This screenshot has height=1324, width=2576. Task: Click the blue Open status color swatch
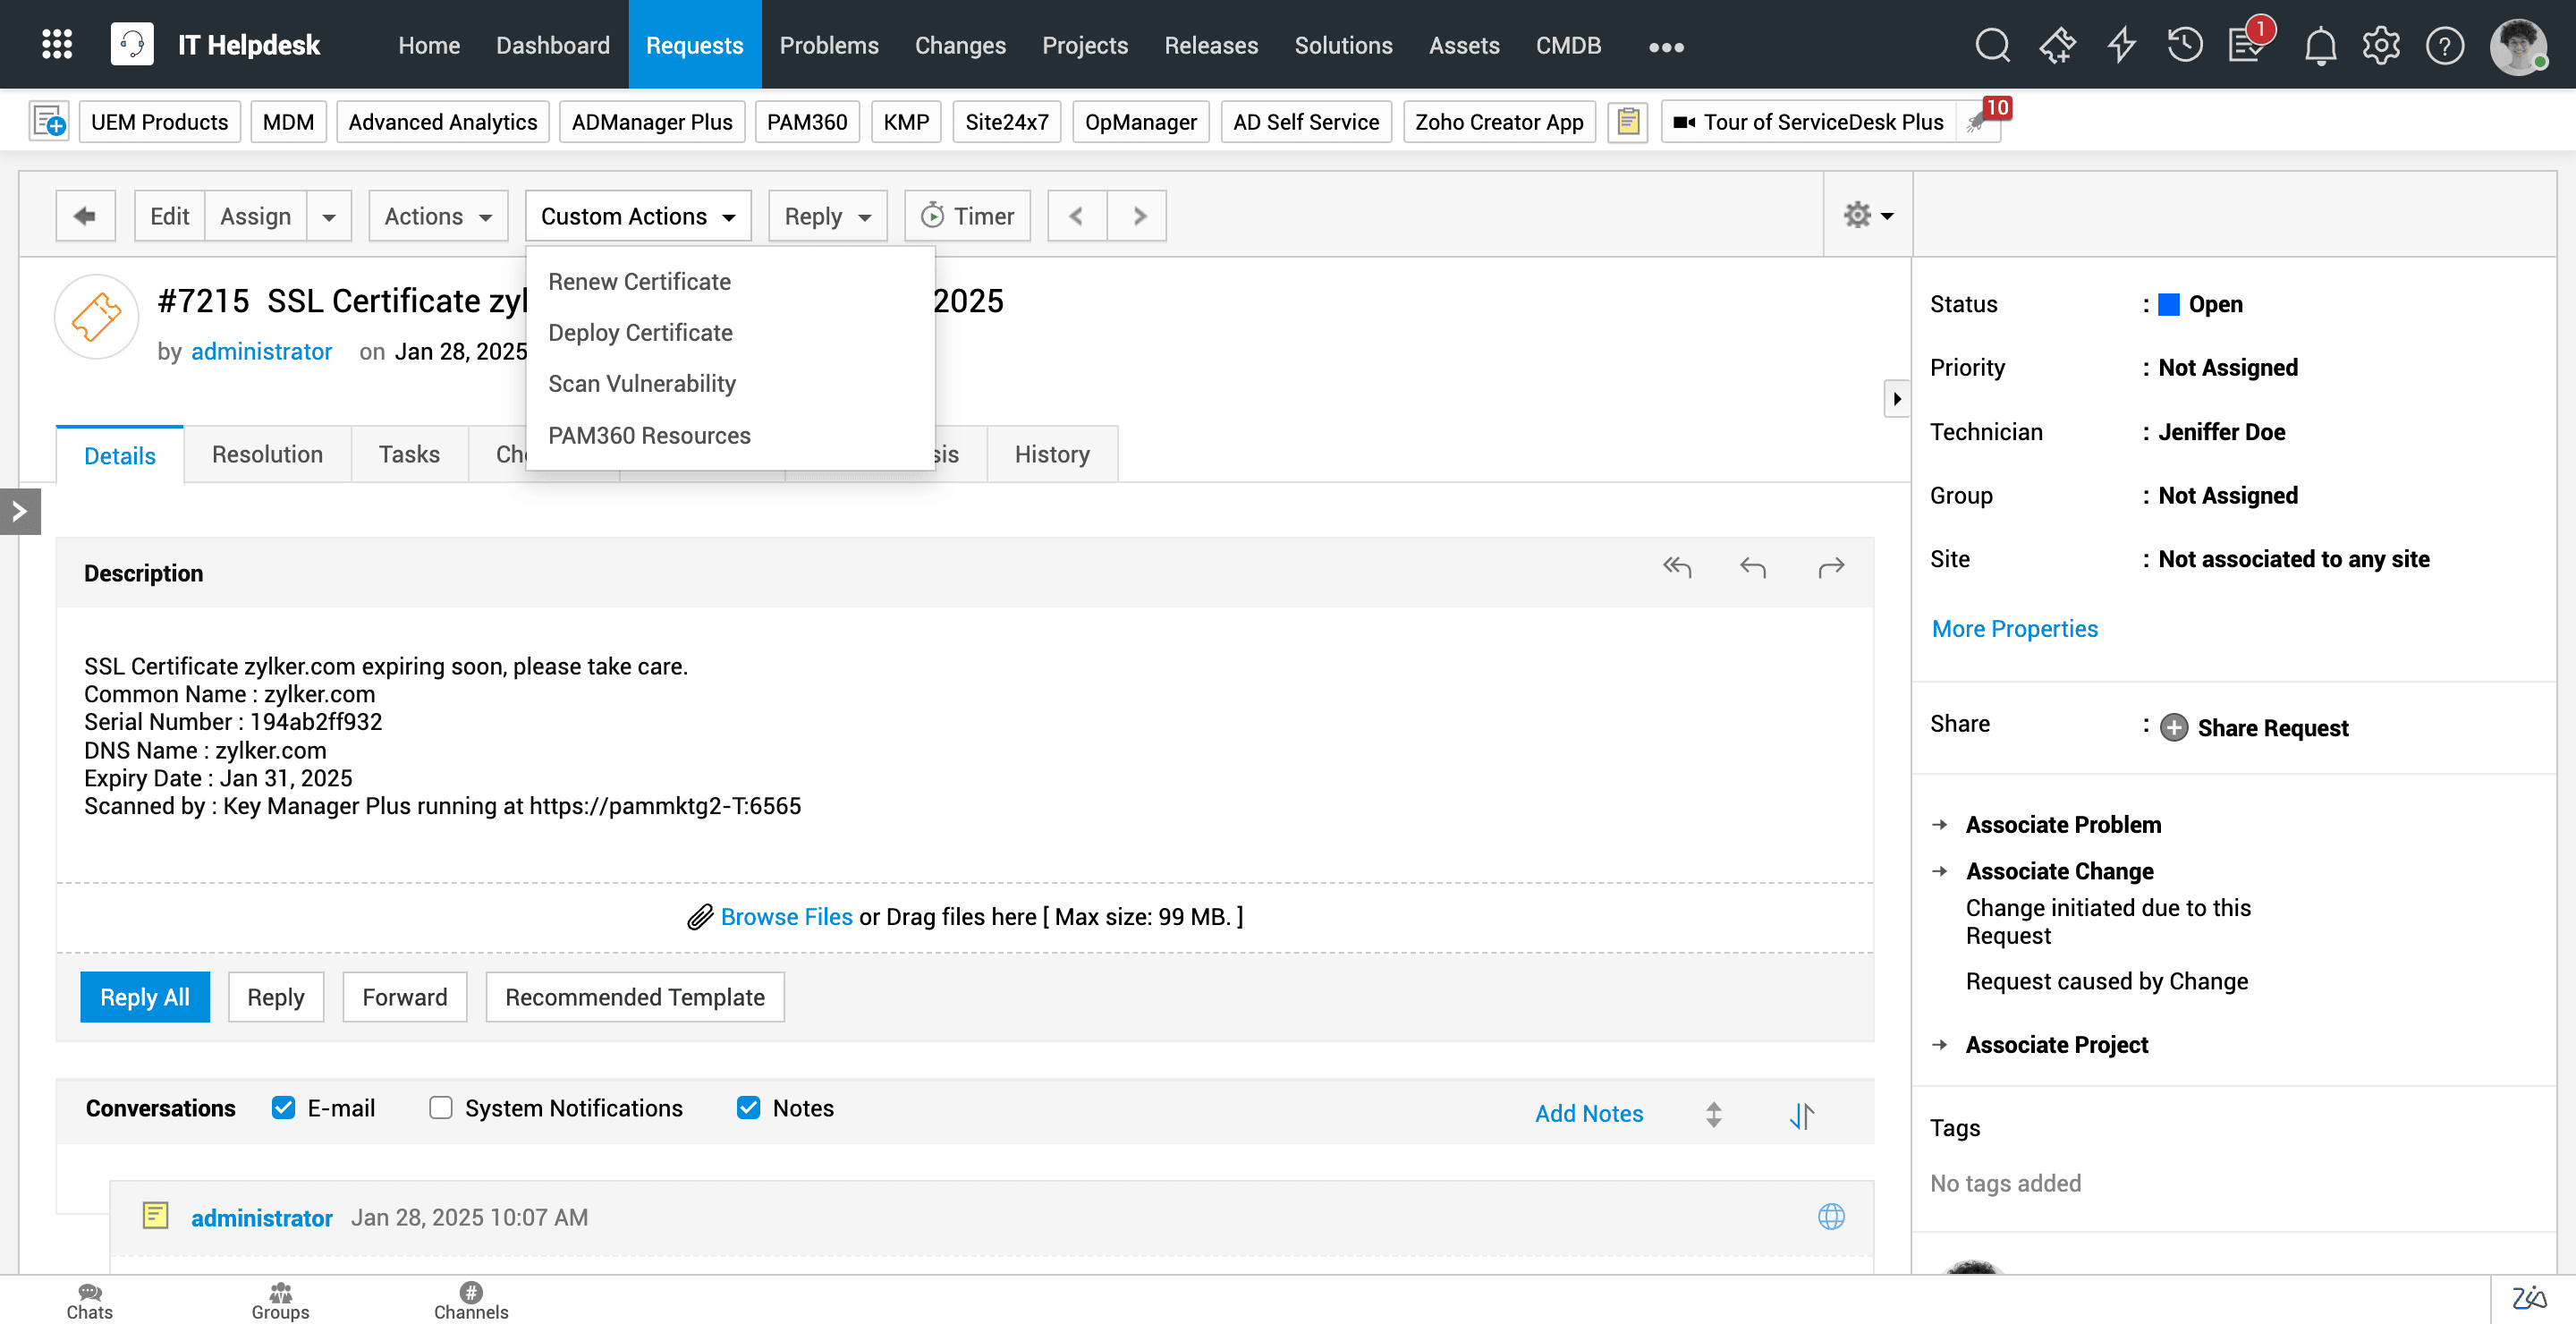[2168, 305]
